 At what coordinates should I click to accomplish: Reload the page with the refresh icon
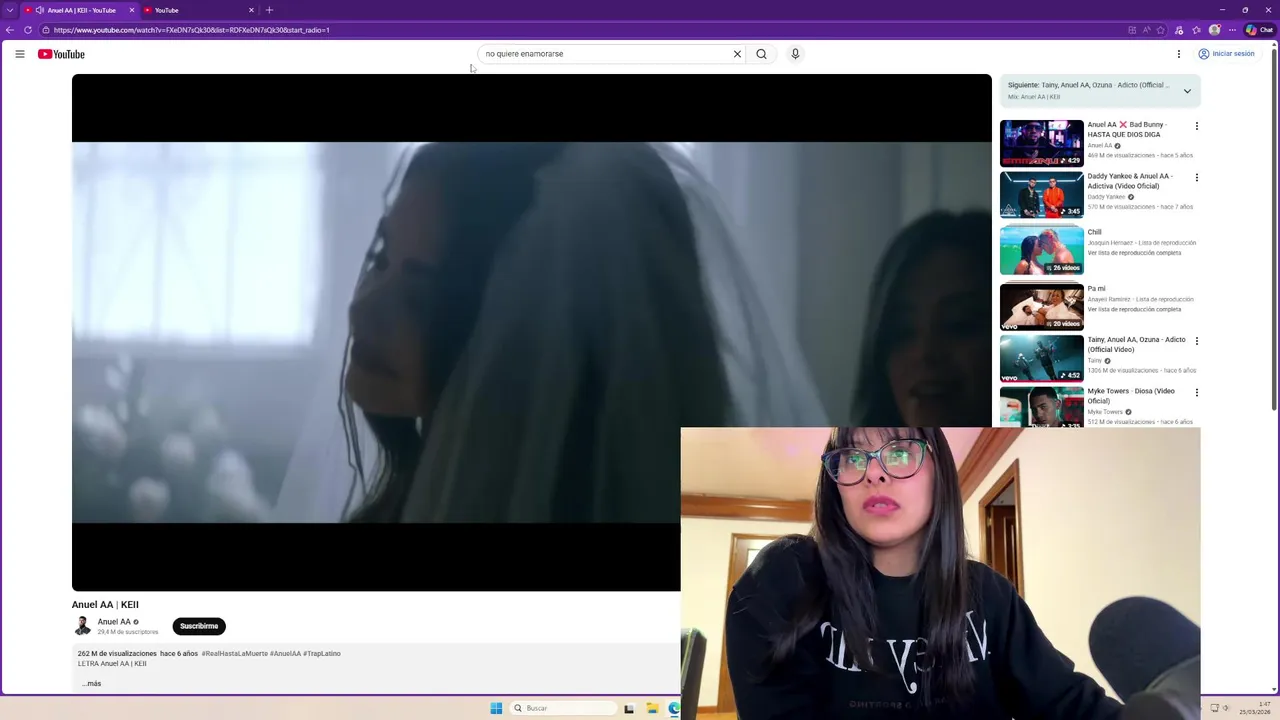(28, 30)
